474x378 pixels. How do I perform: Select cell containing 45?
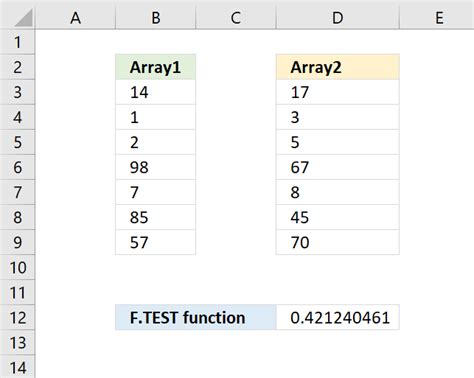coord(338,217)
